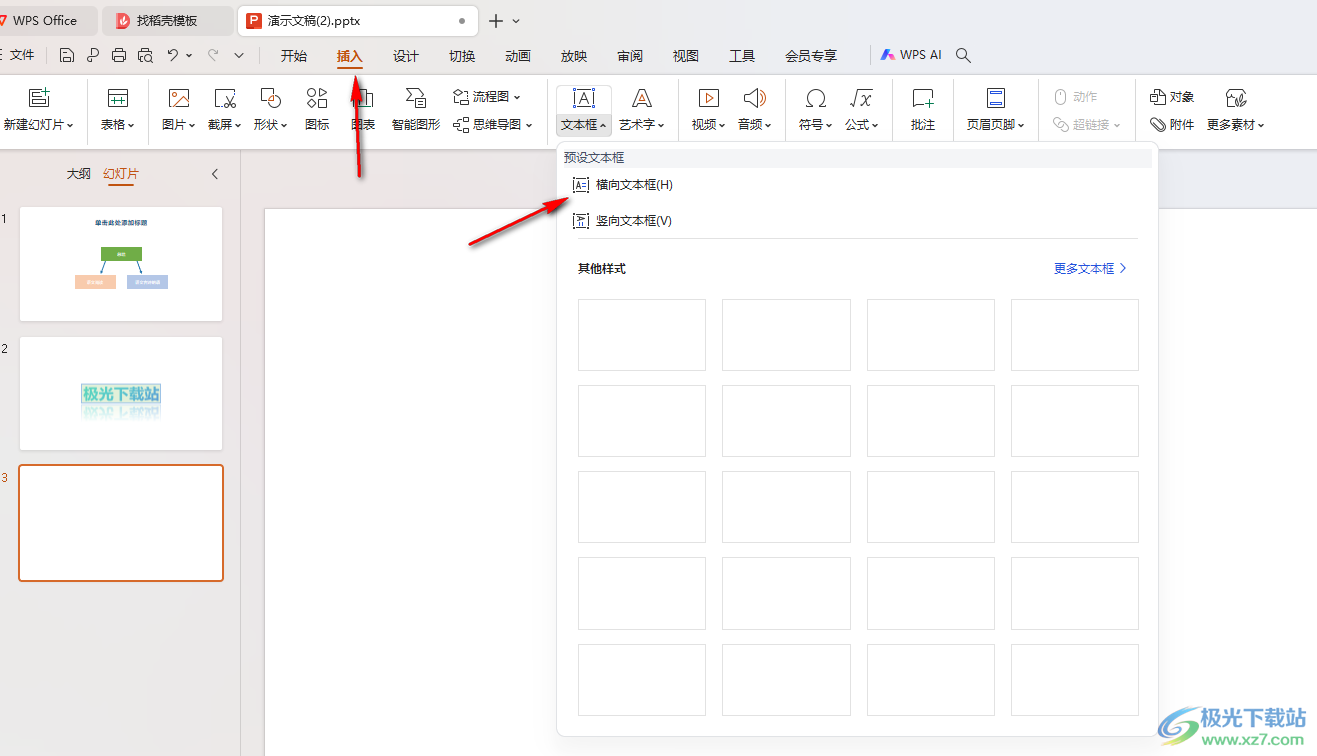Click the Video (视频) icon

tap(708, 98)
